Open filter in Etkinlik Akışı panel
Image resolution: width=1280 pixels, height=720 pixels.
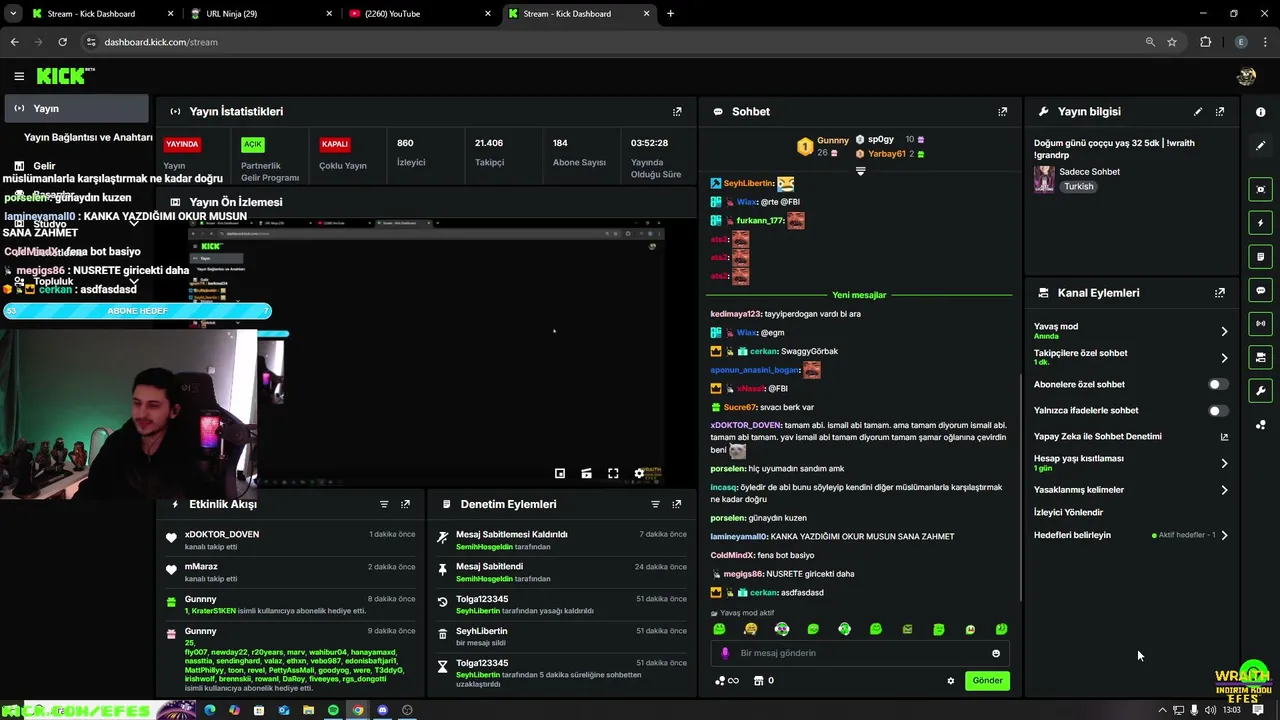tap(384, 505)
